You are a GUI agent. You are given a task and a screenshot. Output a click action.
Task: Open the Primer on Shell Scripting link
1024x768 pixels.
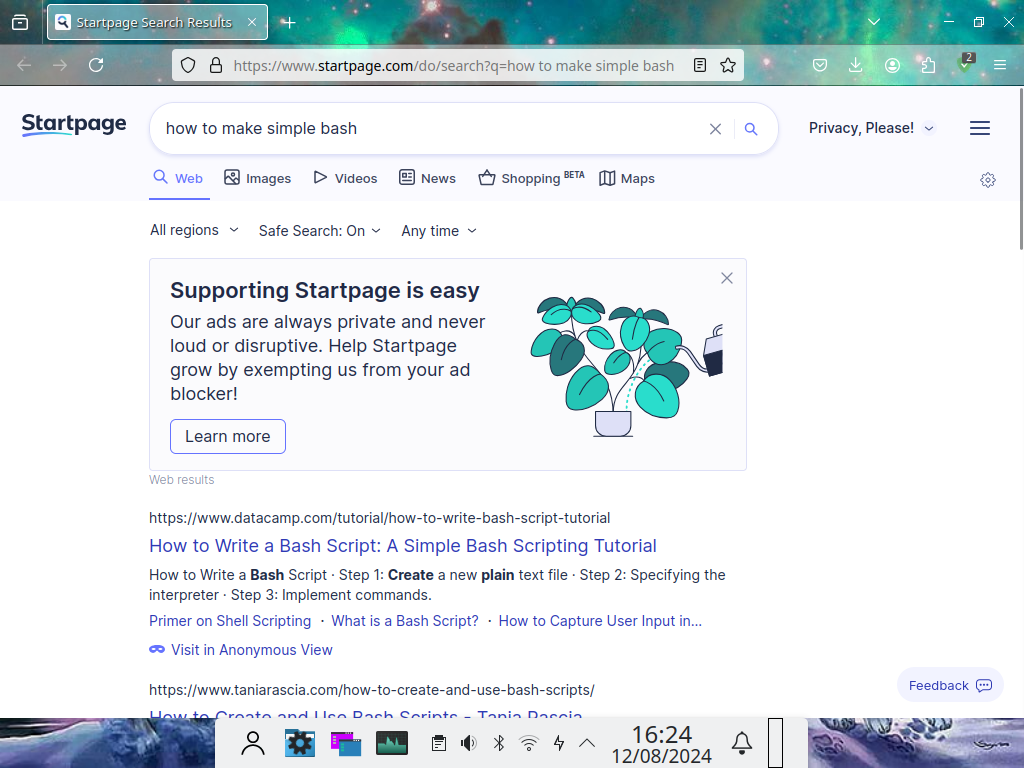click(x=230, y=621)
